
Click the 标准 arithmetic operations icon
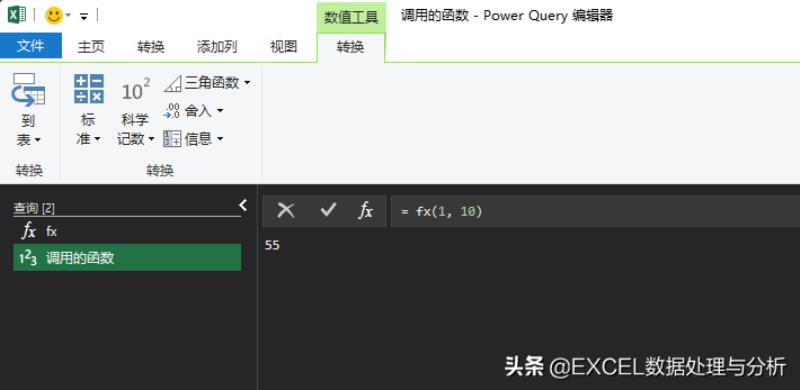pyautogui.click(x=89, y=89)
